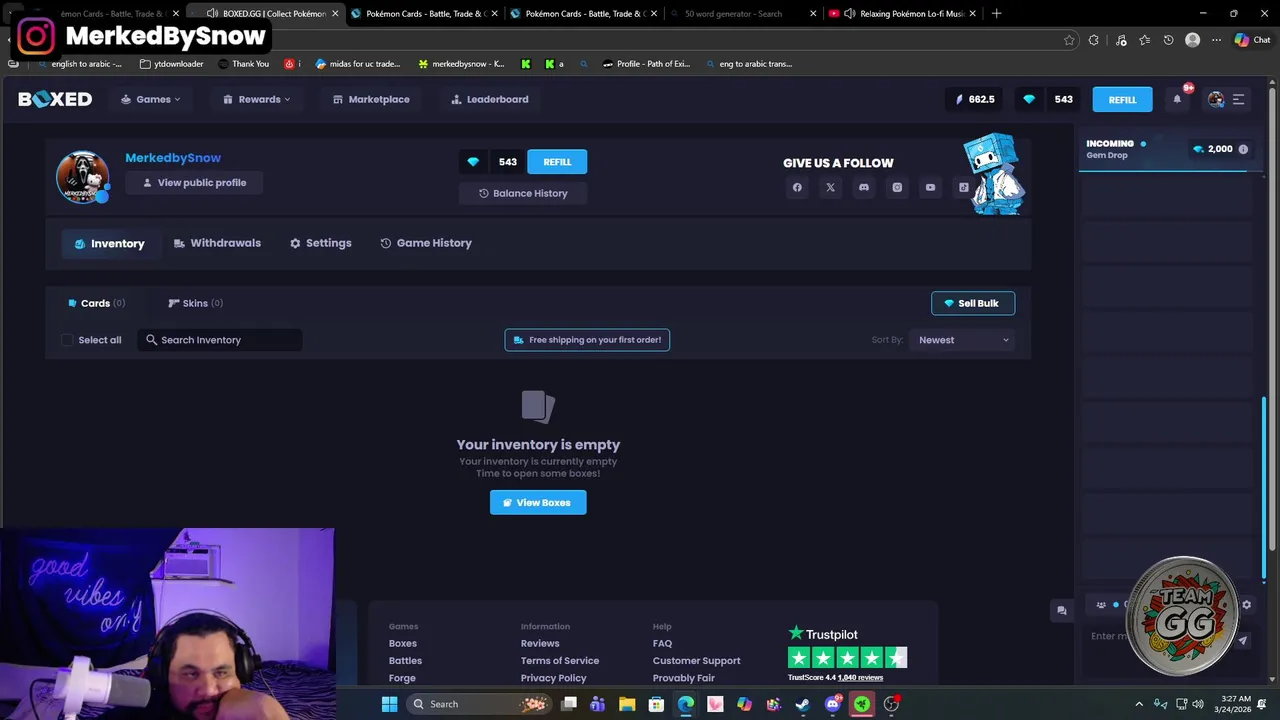The height and width of the screenshot is (720, 1280).
Task: Open the Battles footer link
Action: tap(405, 661)
